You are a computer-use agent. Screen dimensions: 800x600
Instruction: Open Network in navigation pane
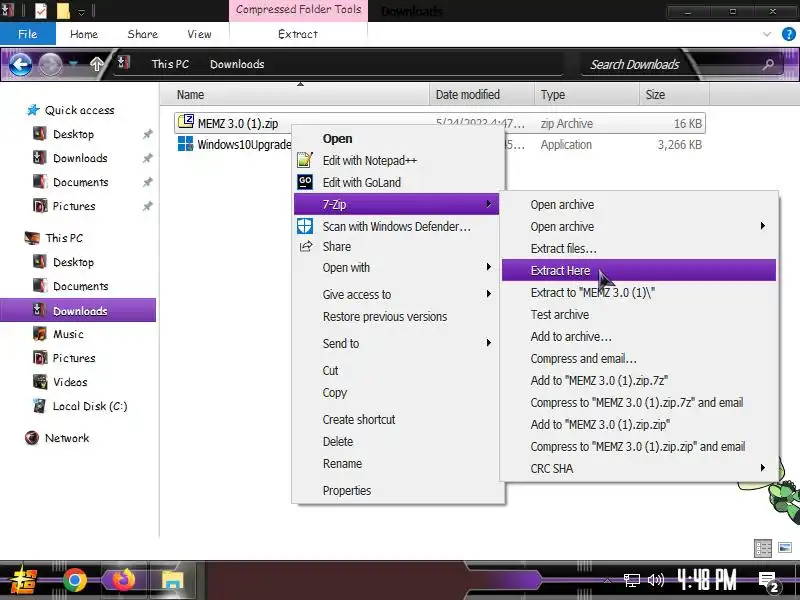click(67, 438)
